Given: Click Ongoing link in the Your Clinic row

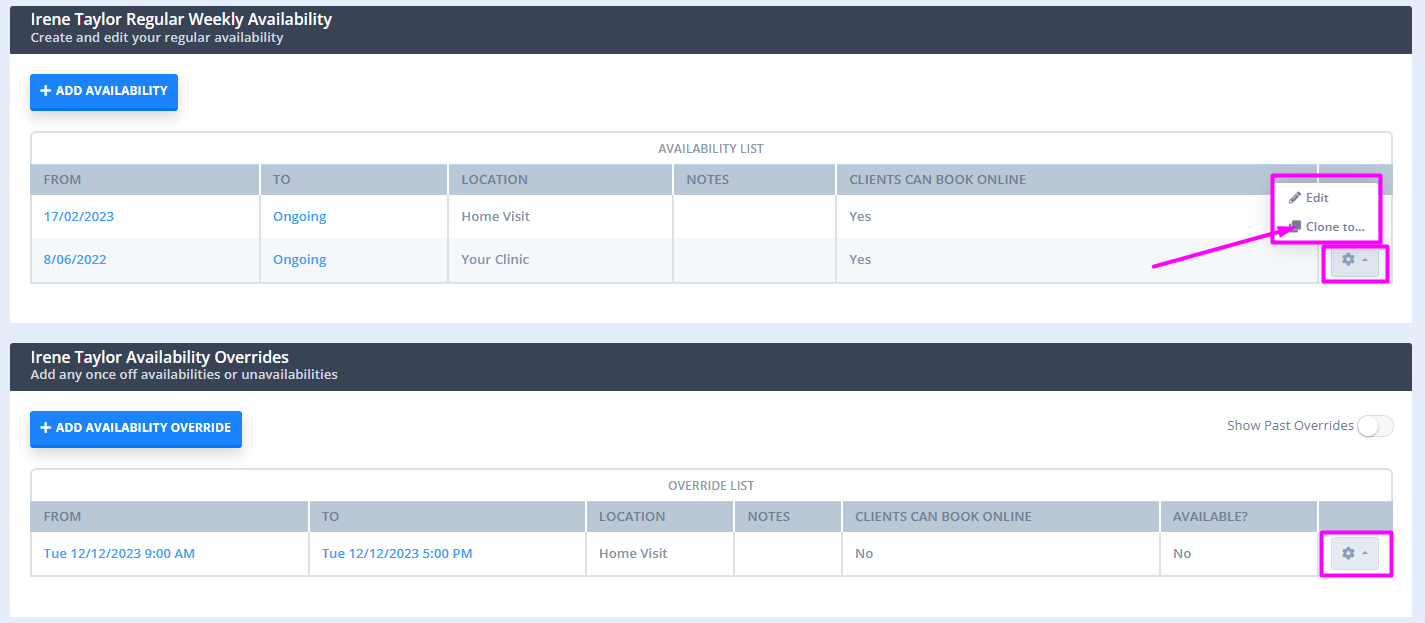Looking at the screenshot, I should pos(300,259).
